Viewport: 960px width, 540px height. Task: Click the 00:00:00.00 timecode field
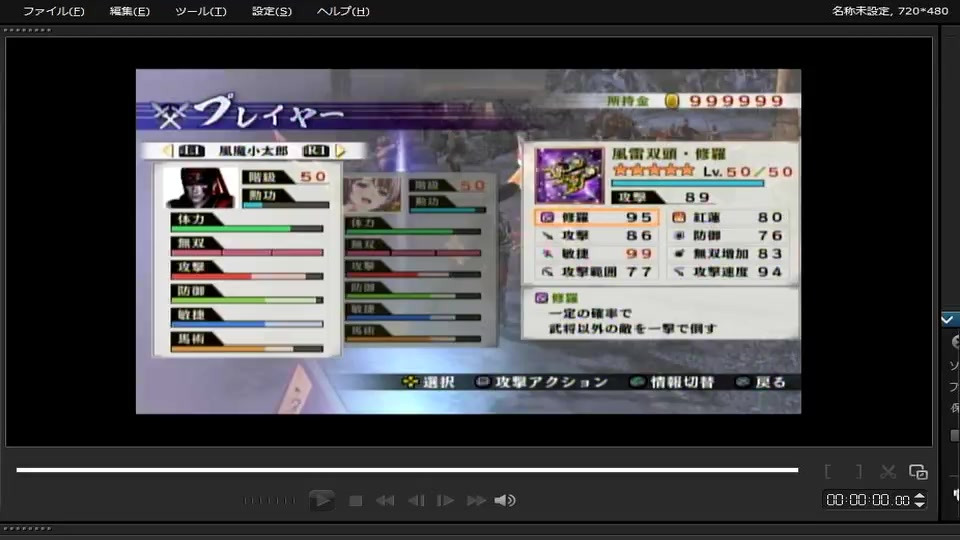pos(868,500)
